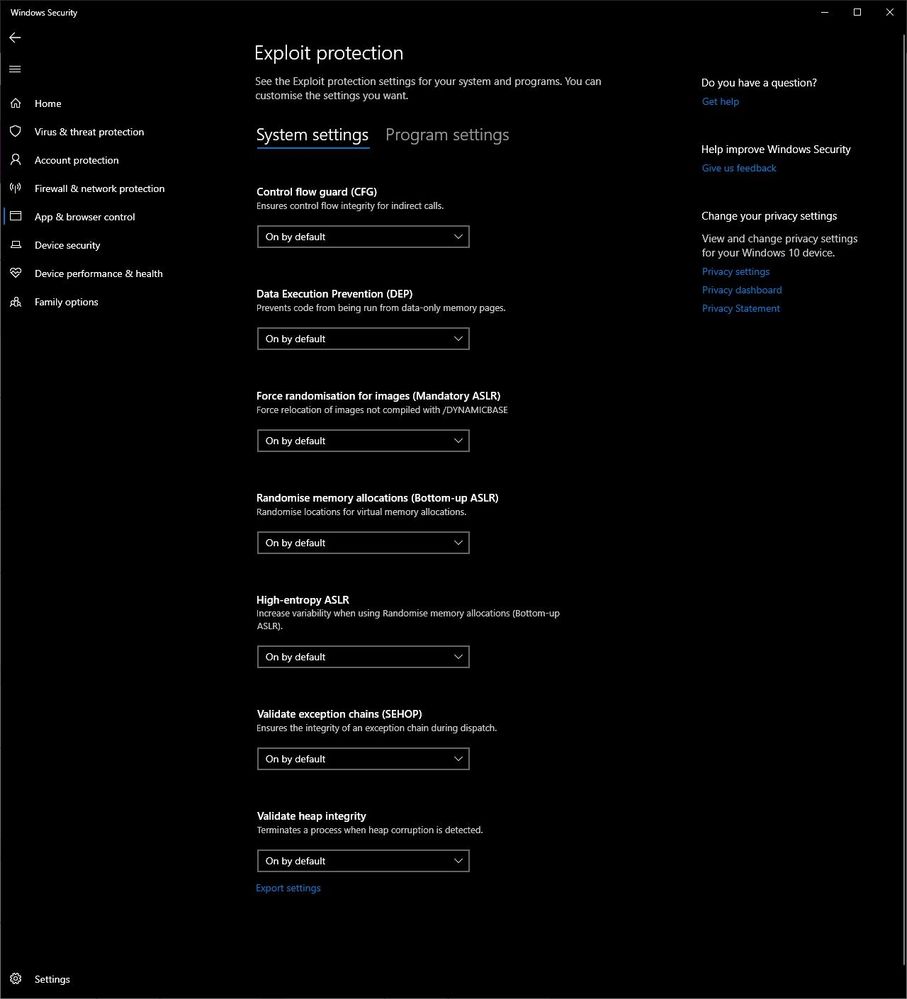Click the 'Help improve Windows Security' heading
The width and height of the screenshot is (907, 999).
776,150
